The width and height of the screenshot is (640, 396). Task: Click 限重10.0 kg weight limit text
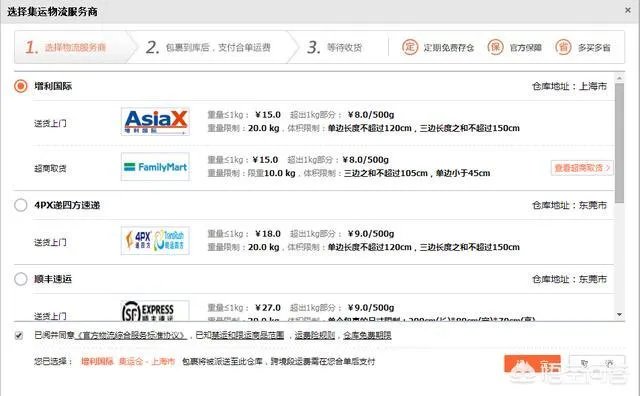pyautogui.click(x=271, y=173)
